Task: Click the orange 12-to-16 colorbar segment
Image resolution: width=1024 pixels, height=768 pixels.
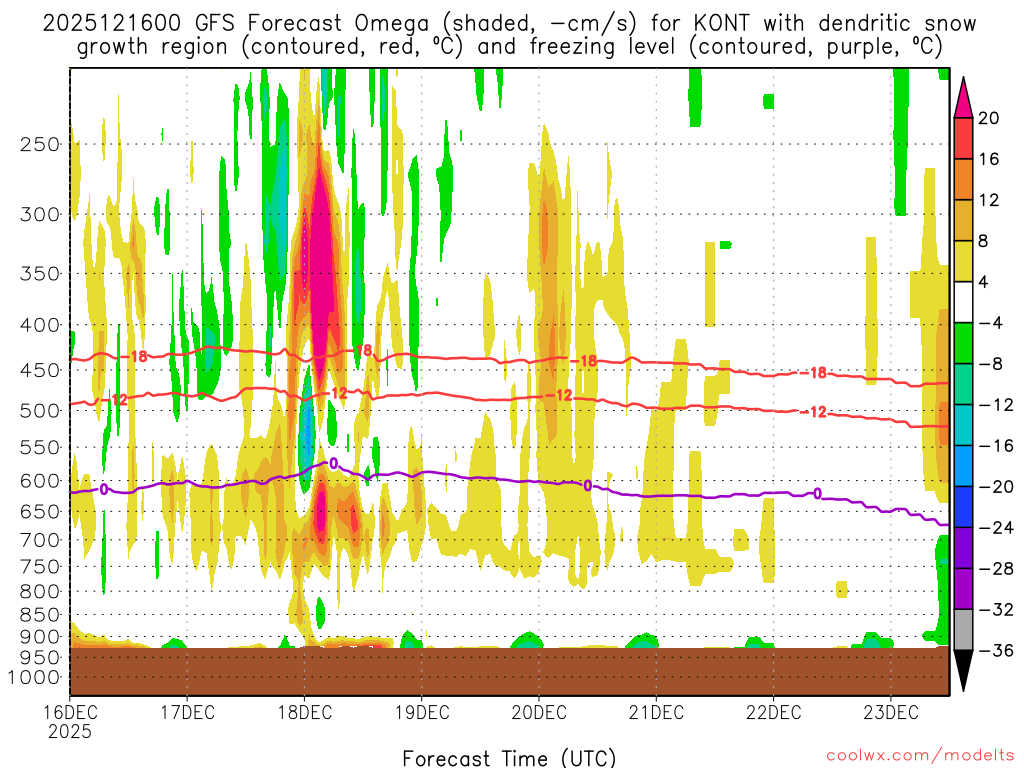Action: [x=963, y=180]
